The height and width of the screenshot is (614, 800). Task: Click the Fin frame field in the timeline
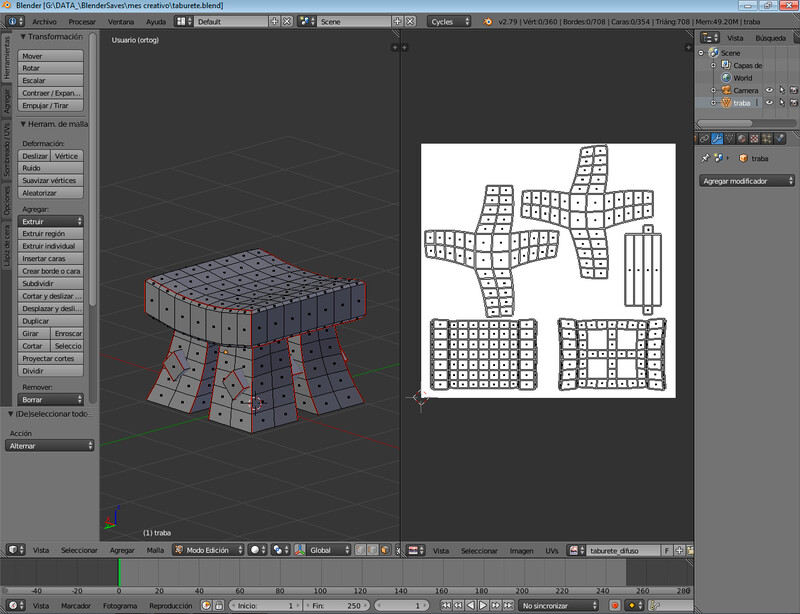point(336,605)
